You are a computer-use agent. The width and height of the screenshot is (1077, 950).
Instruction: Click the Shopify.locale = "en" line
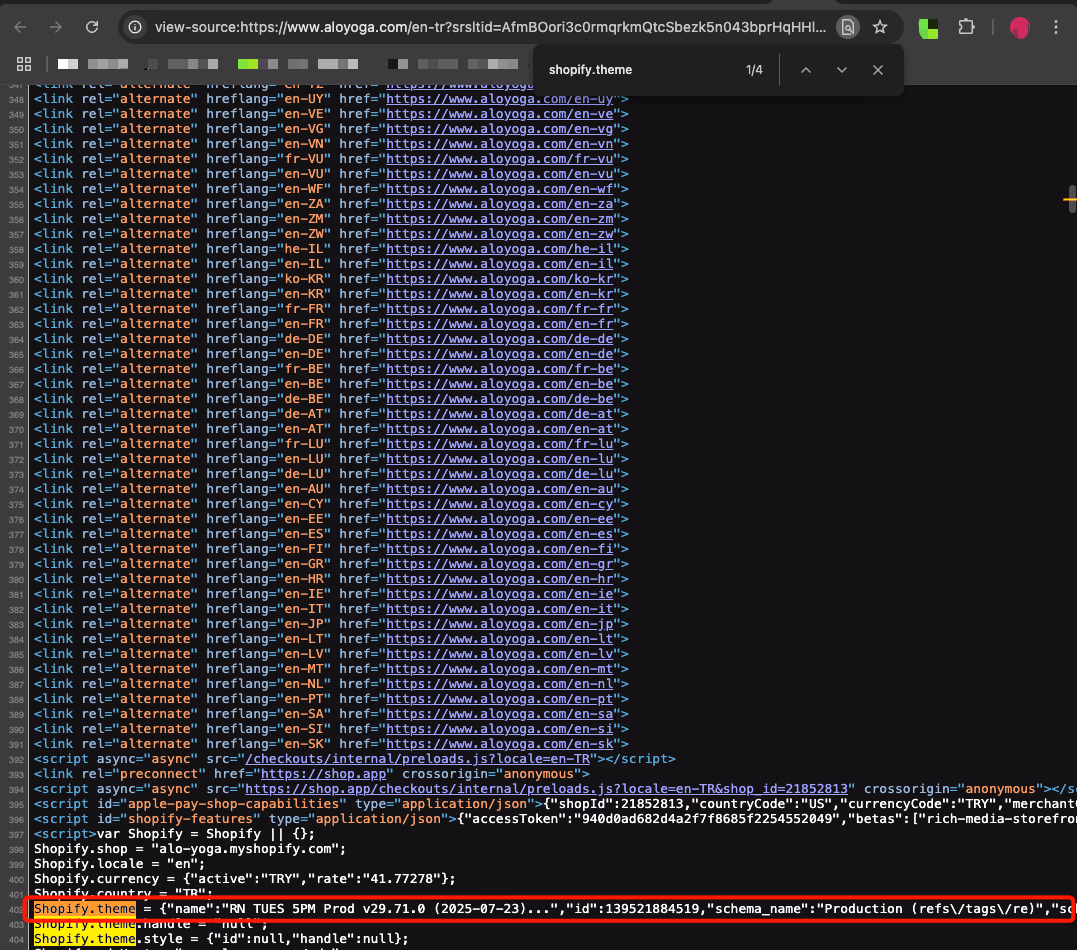pyautogui.click(x=120, y=864)
